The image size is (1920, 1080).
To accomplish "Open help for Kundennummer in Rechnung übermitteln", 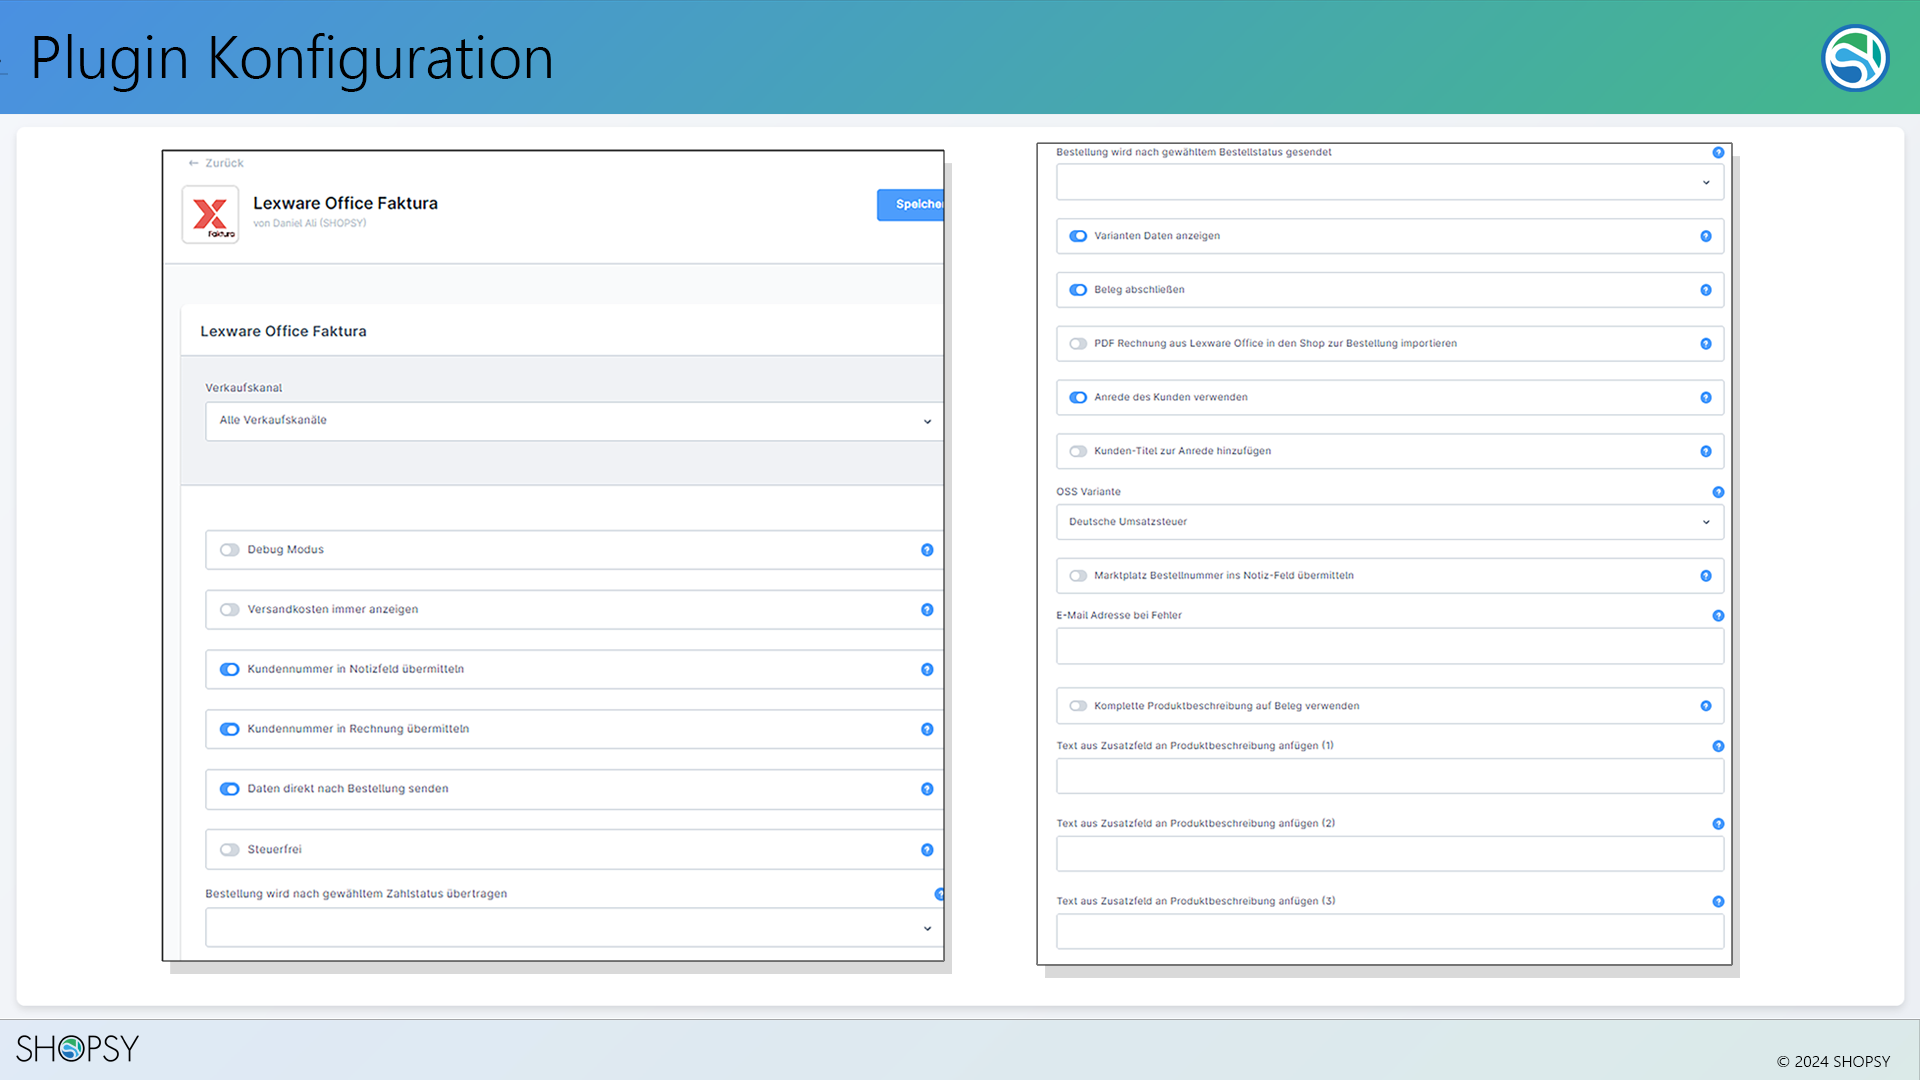I will click(x=927, y=729).
